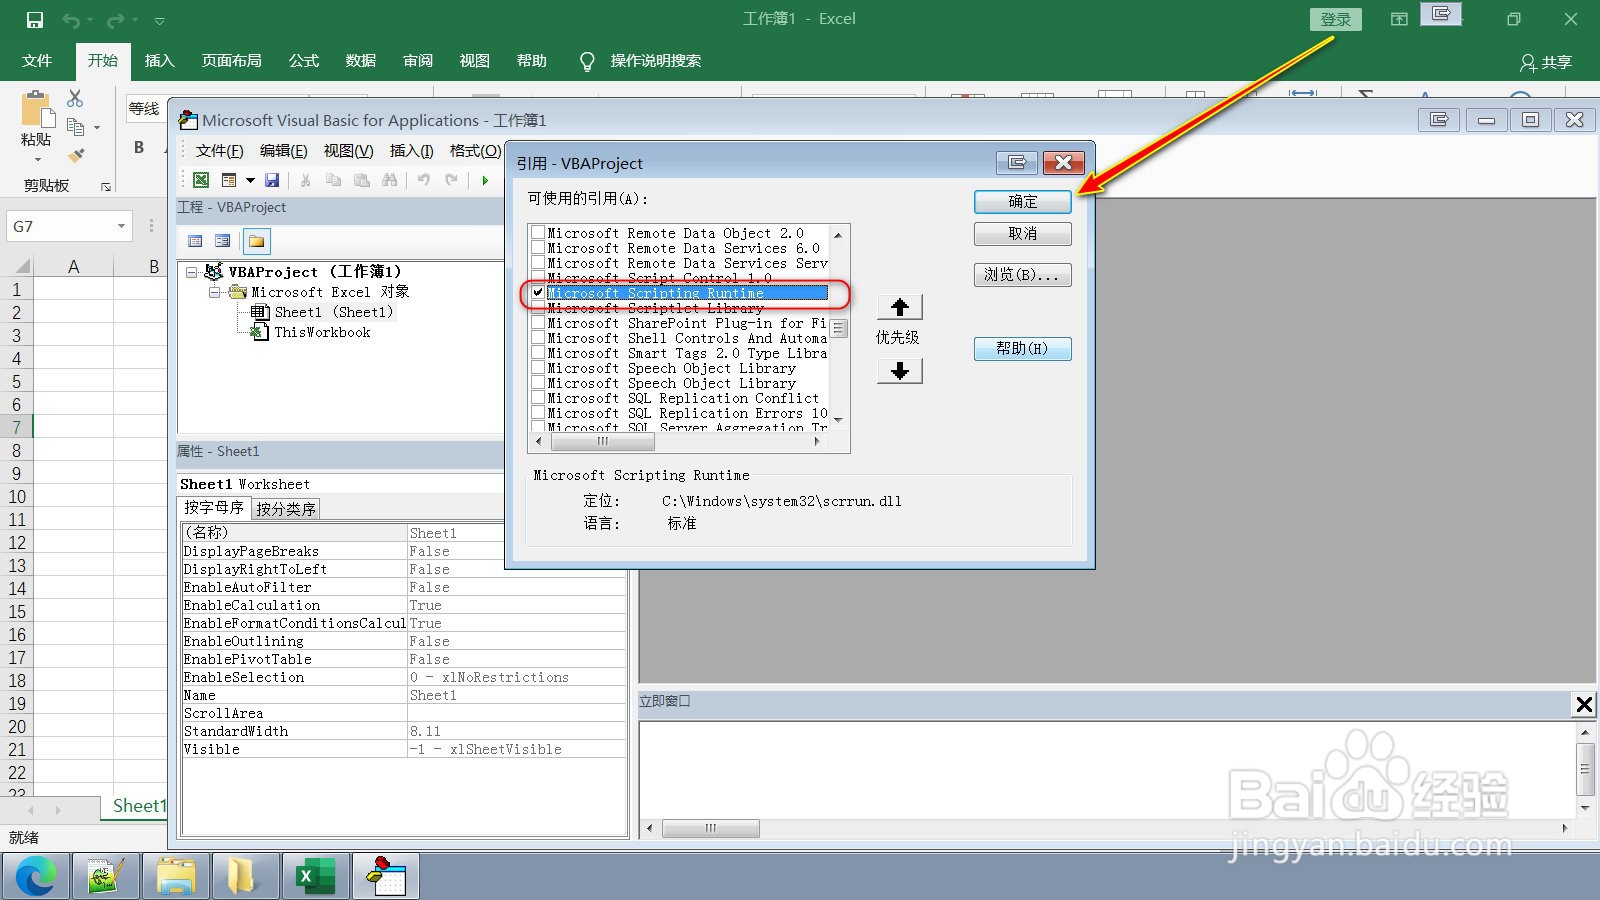The image size is (1600, 900).
Task: Click the View Object icon in project pane
Action: point(223,241)
